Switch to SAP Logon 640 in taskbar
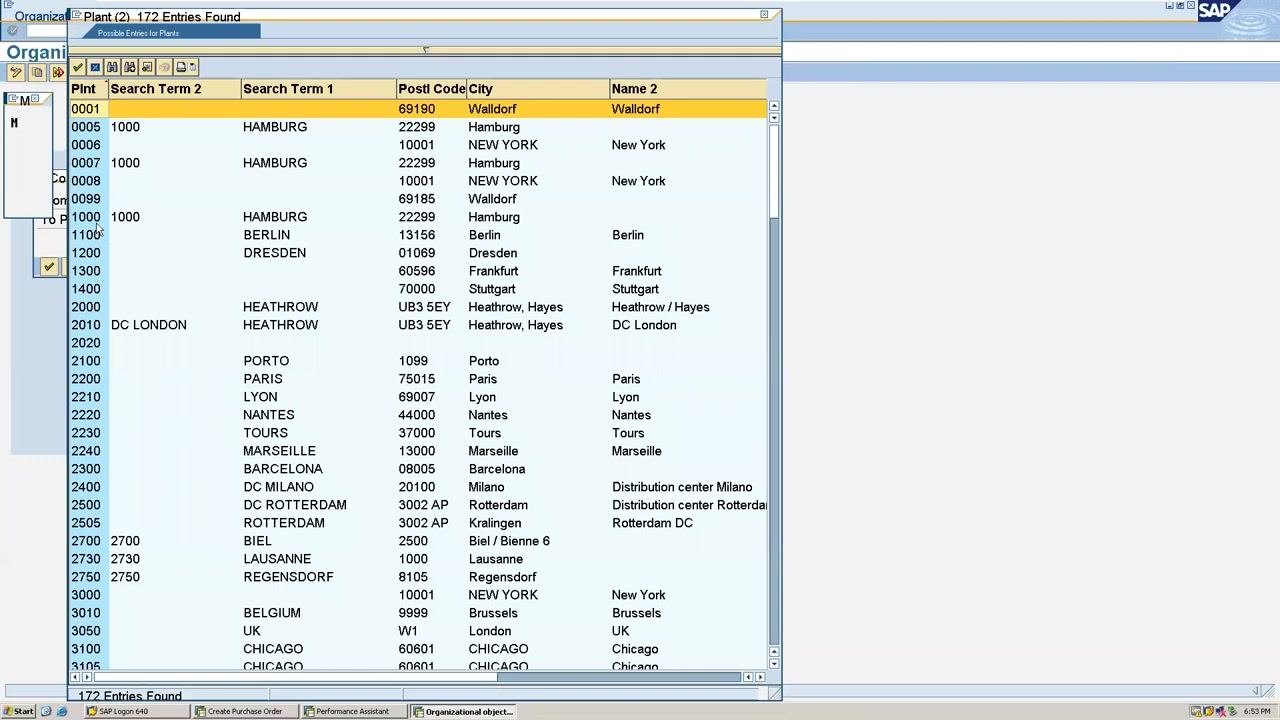This screenshot has width=1280, height=720. [x=136, y=711]
